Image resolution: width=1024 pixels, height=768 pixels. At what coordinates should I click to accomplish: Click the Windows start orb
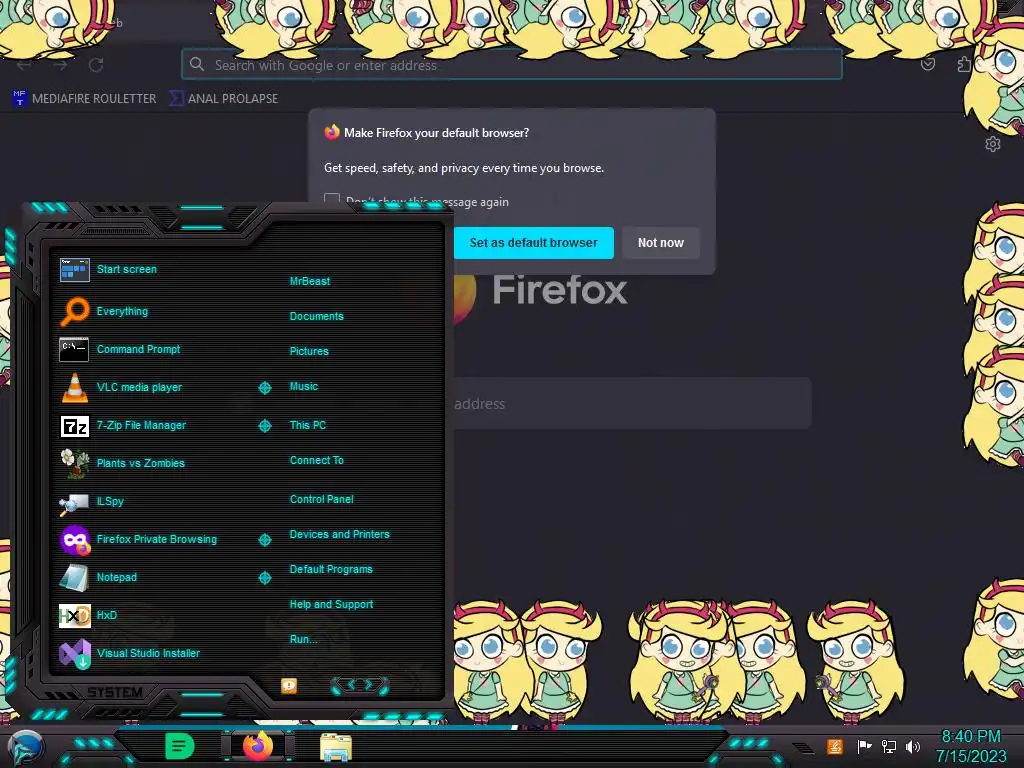tap(26, 748)
